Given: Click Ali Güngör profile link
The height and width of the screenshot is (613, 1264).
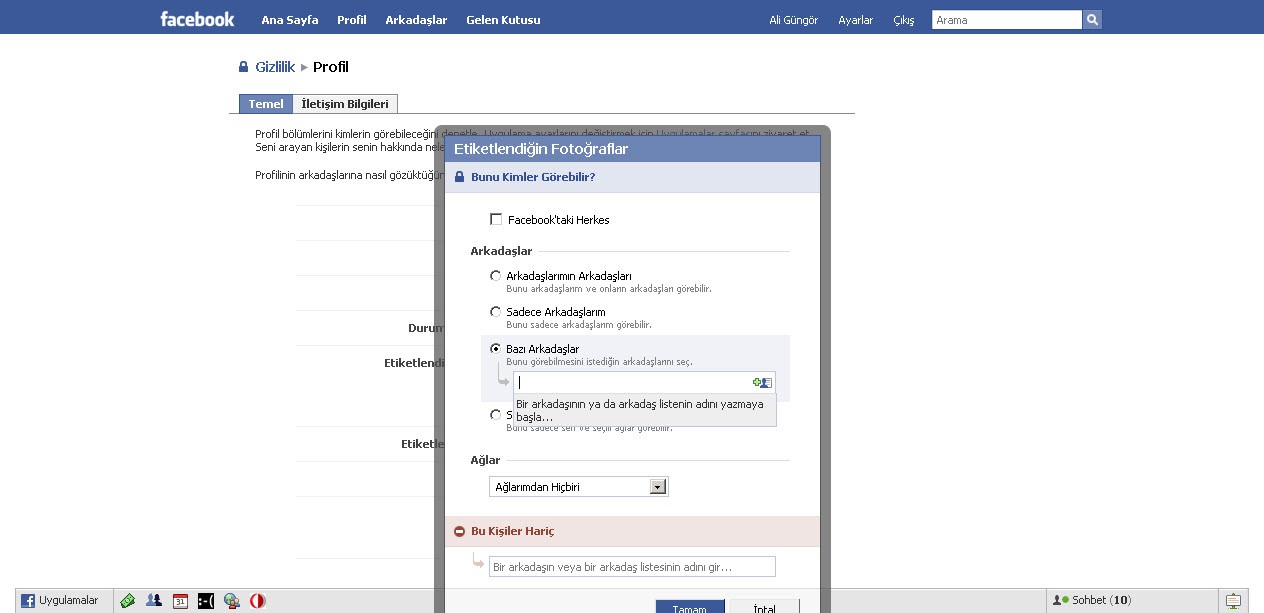Looking at the screenshot, I should (x=793, y=20).
